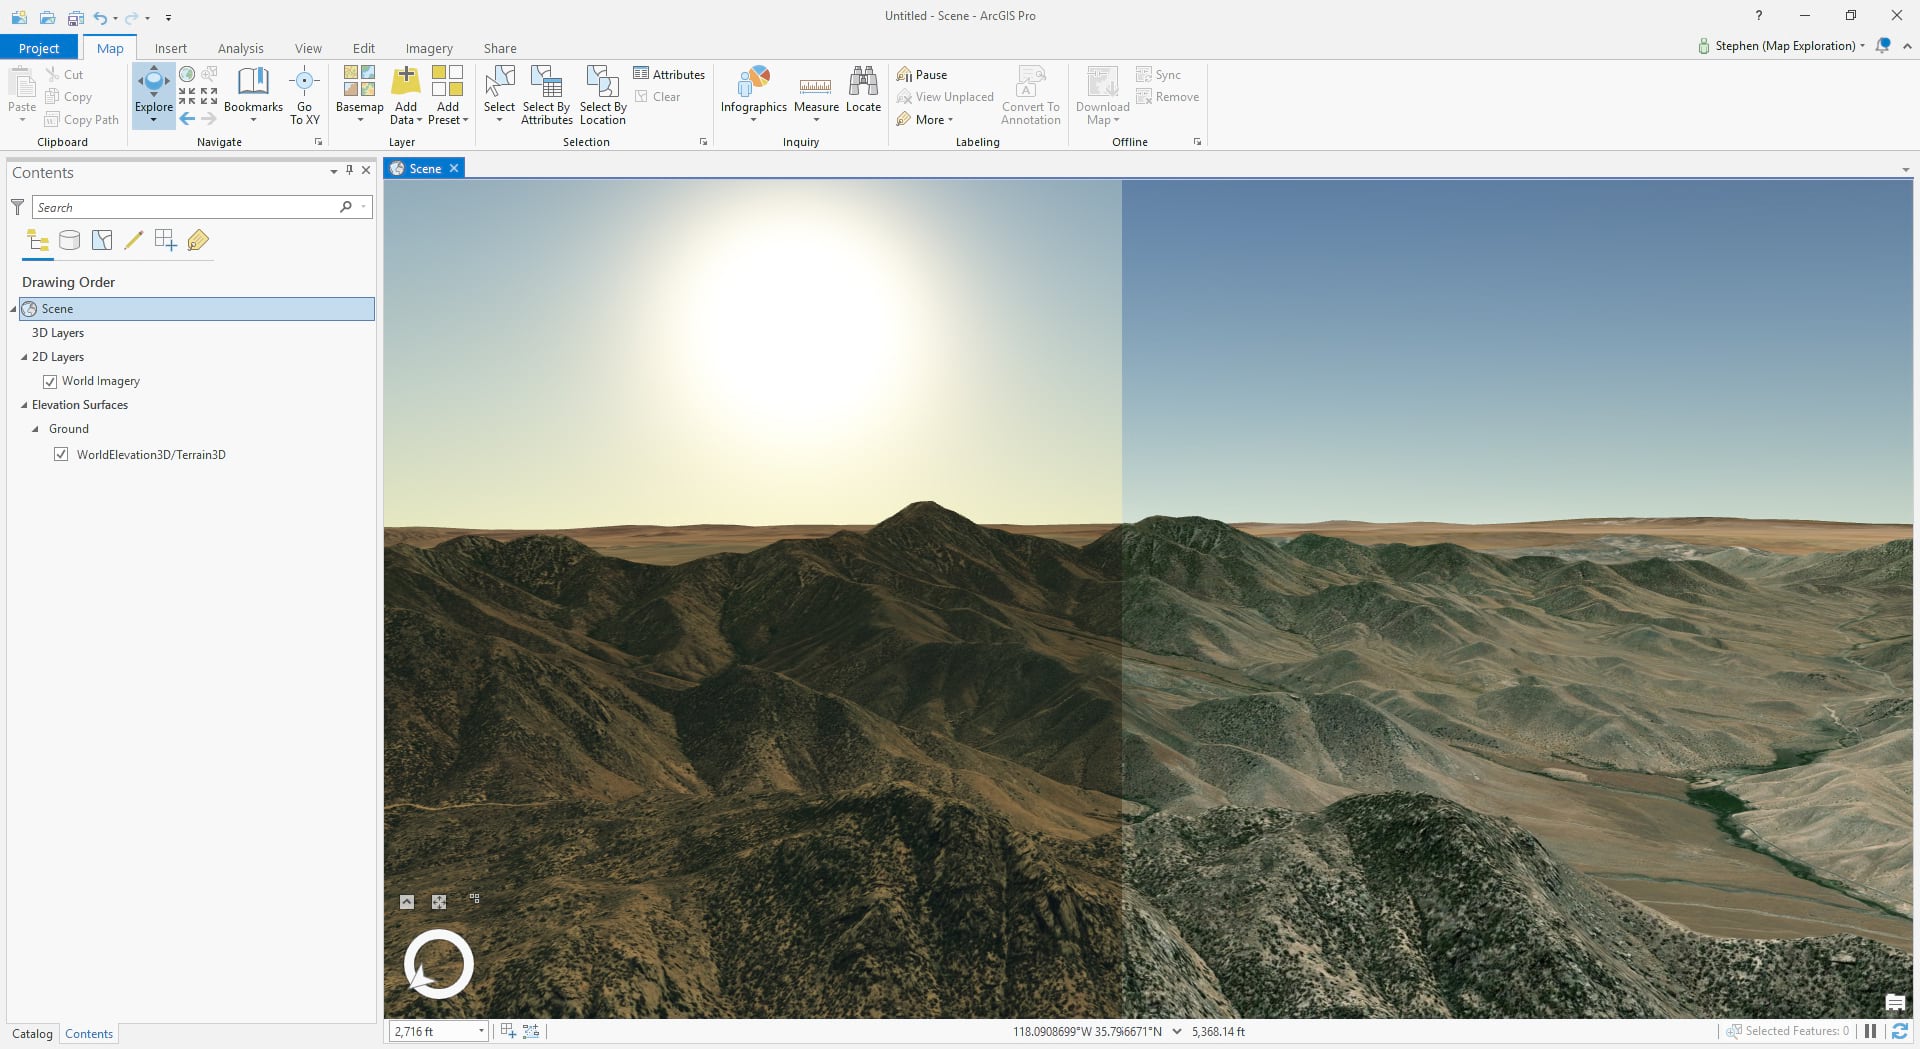Launch the Go To XY tool
Viewport: 1920px width, 1049px height.
coord(304,95)
